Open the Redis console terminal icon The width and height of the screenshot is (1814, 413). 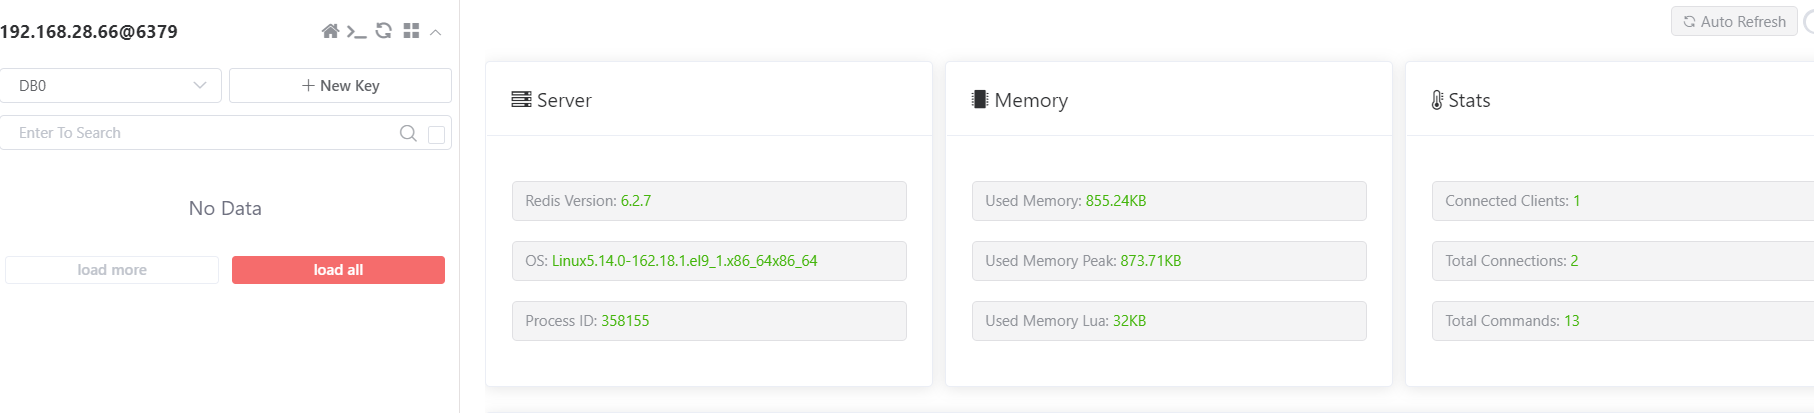(x=356, y=32)
